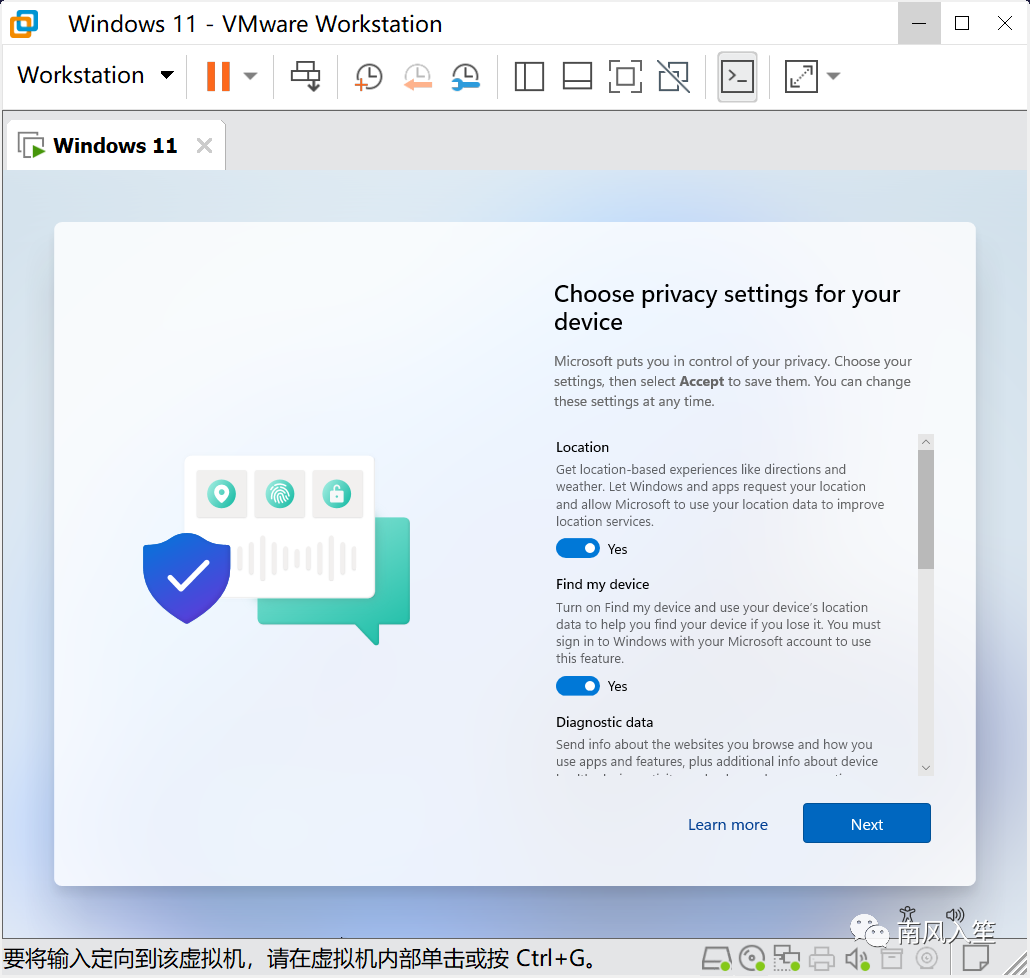This screenshot has width=1030, height=978.
Task: Close the Windows 11 tab
Action: [204, 145]
